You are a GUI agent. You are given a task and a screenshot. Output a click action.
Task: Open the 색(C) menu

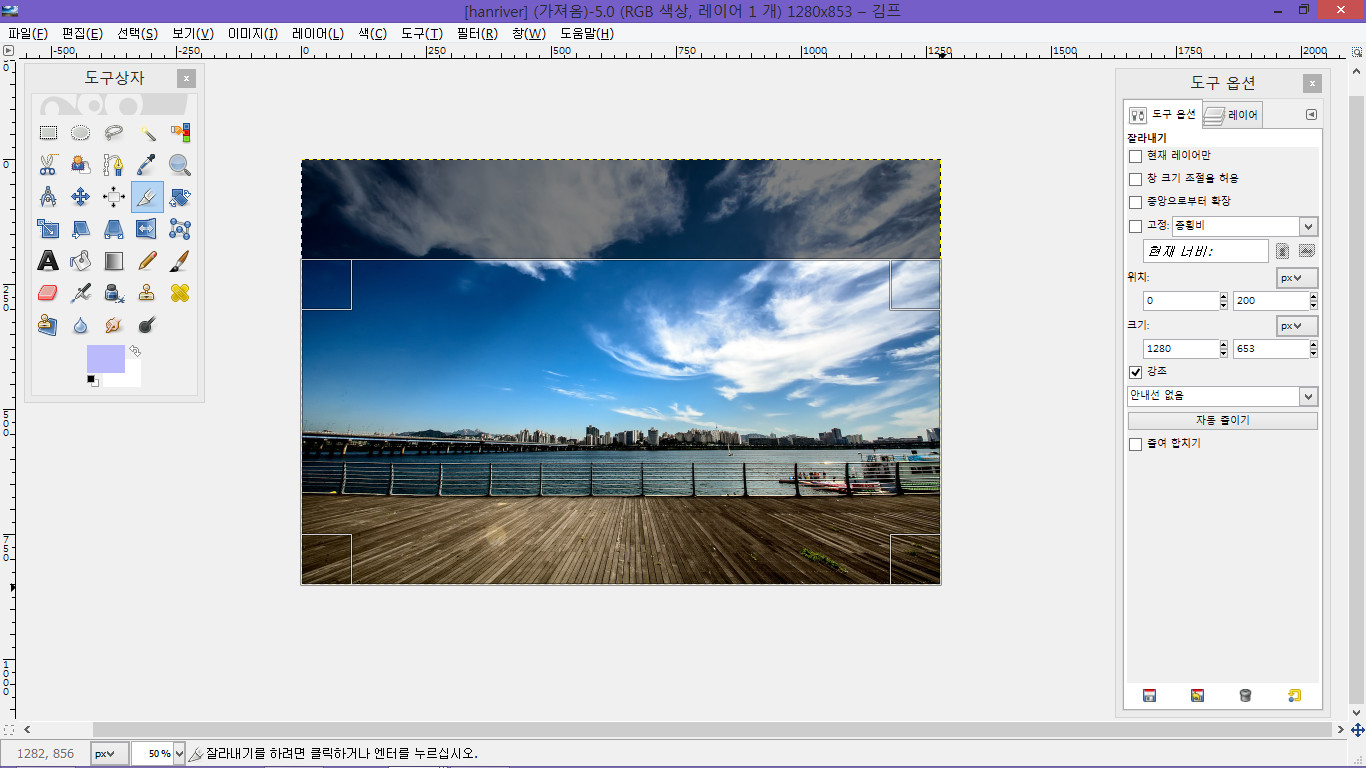pyautogui.click(x=372, y=33)
